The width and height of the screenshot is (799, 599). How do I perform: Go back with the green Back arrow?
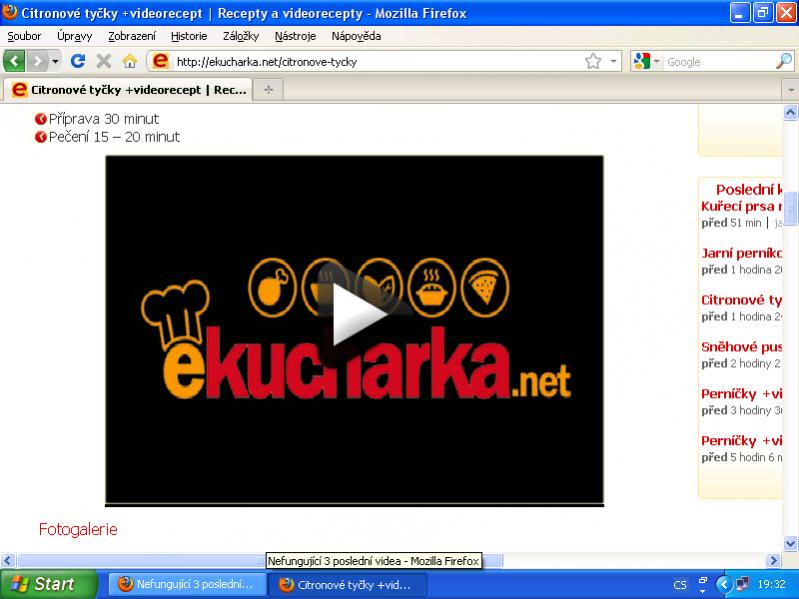[14, 62]
